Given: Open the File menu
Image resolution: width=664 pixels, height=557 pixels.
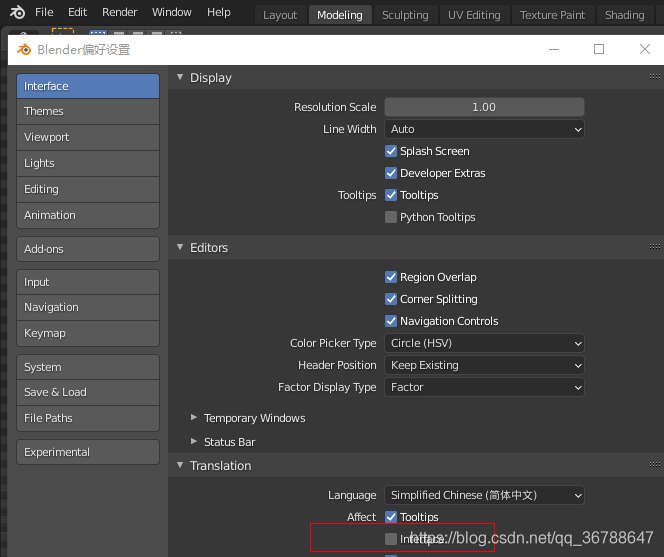Looking at the screenshot, I should 44,12.
